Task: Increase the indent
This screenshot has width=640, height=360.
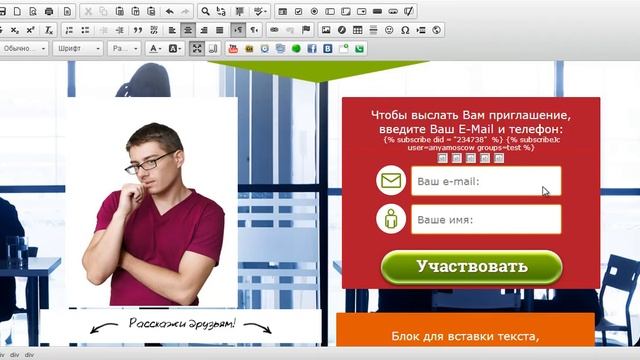Action: click(120, 30)
